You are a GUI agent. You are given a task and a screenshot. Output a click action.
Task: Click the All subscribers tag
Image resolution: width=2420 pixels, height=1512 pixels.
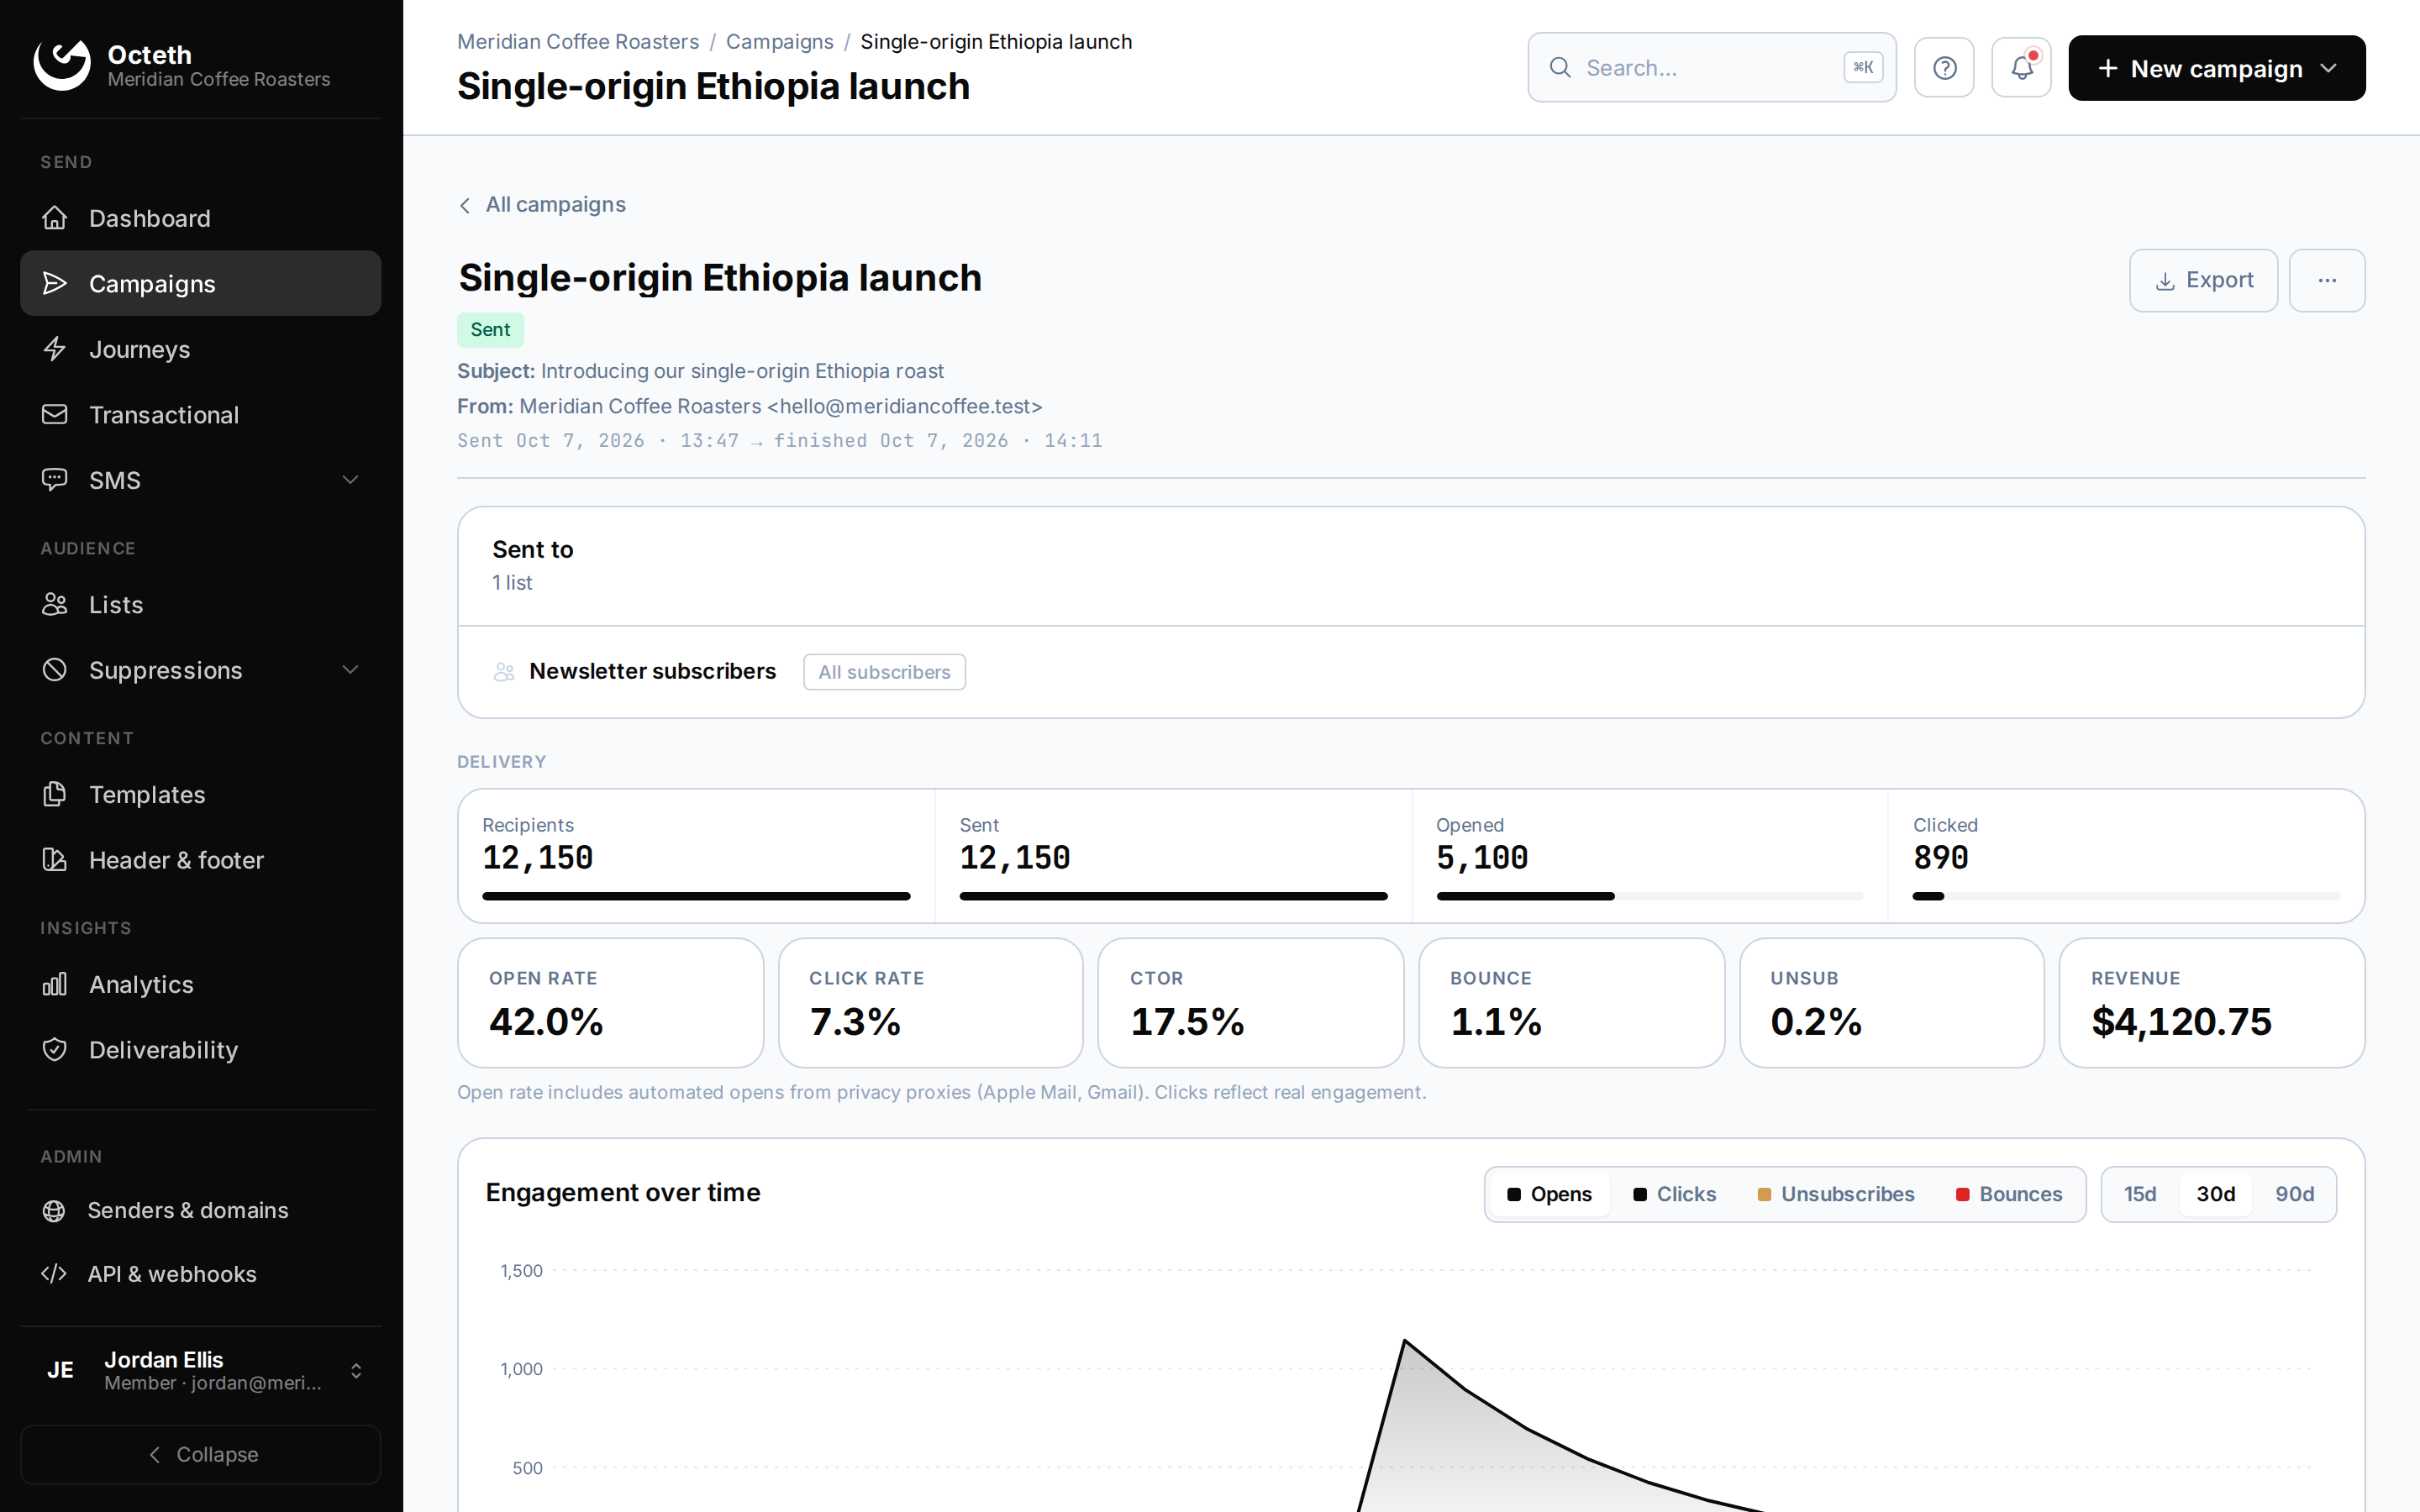pos(884,672)
